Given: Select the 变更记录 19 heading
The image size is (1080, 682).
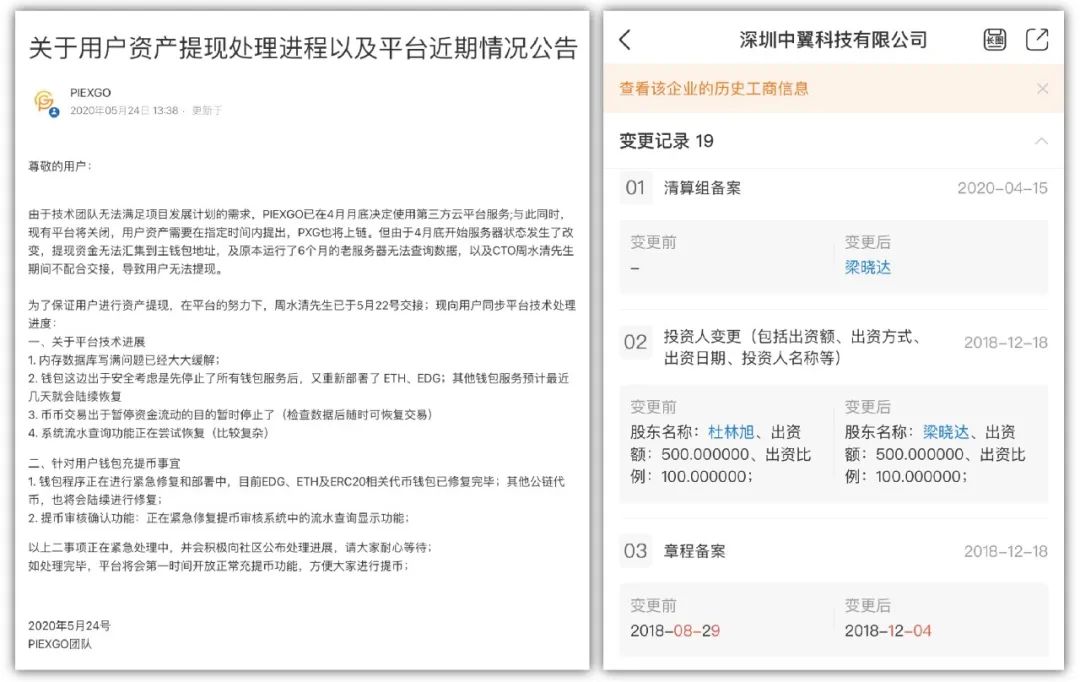Looking at the screenshot, I should [x=666, y=141].
